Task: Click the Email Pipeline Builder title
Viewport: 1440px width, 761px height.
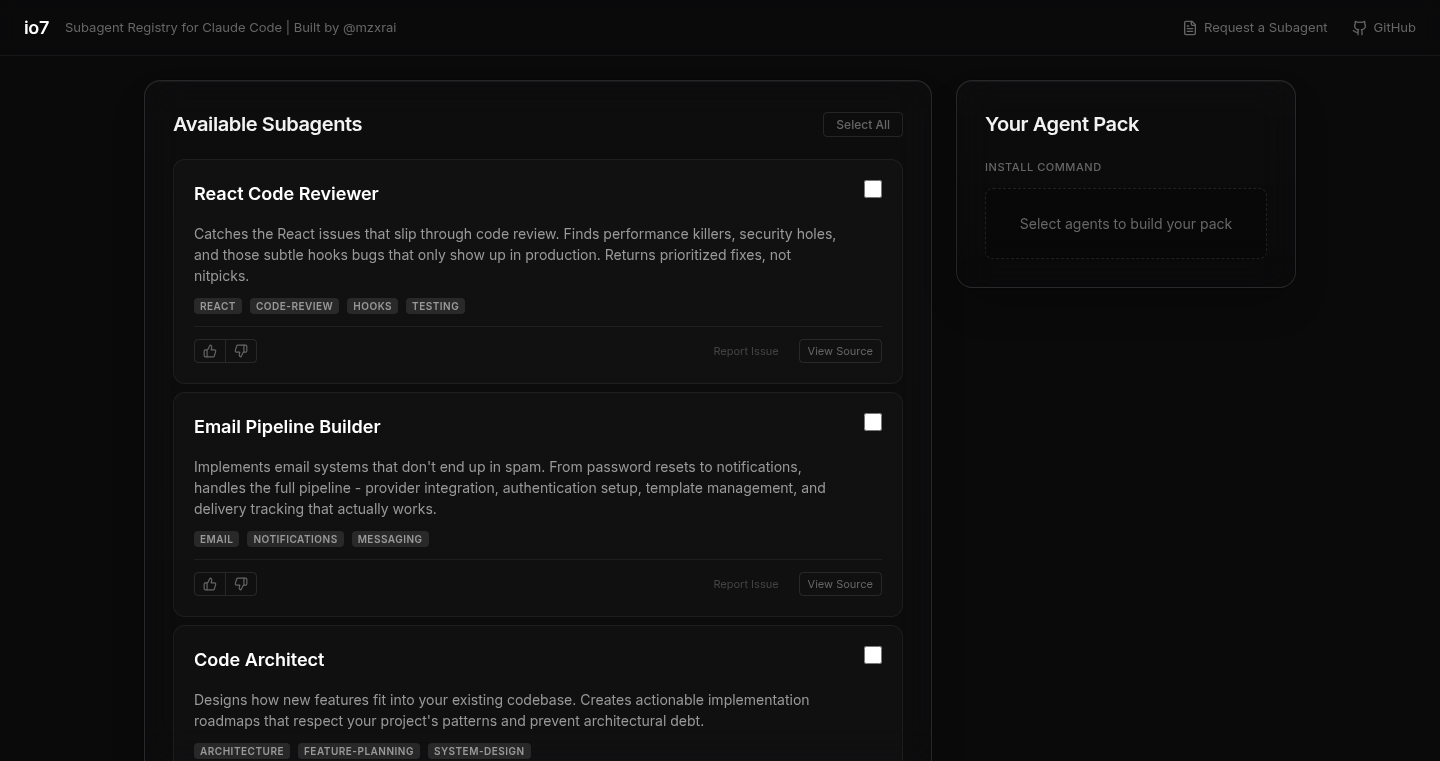Action: 287,427
